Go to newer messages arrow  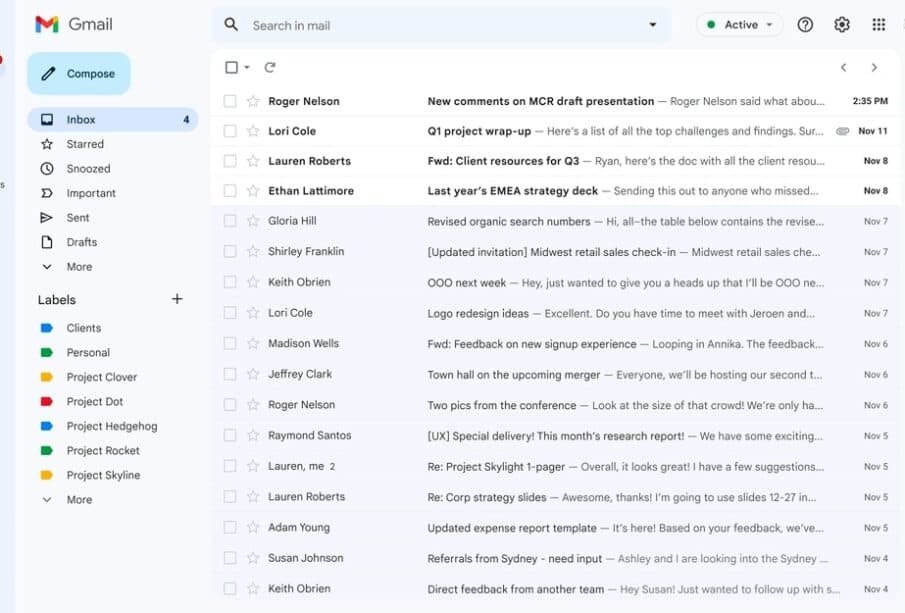point(843,68)
